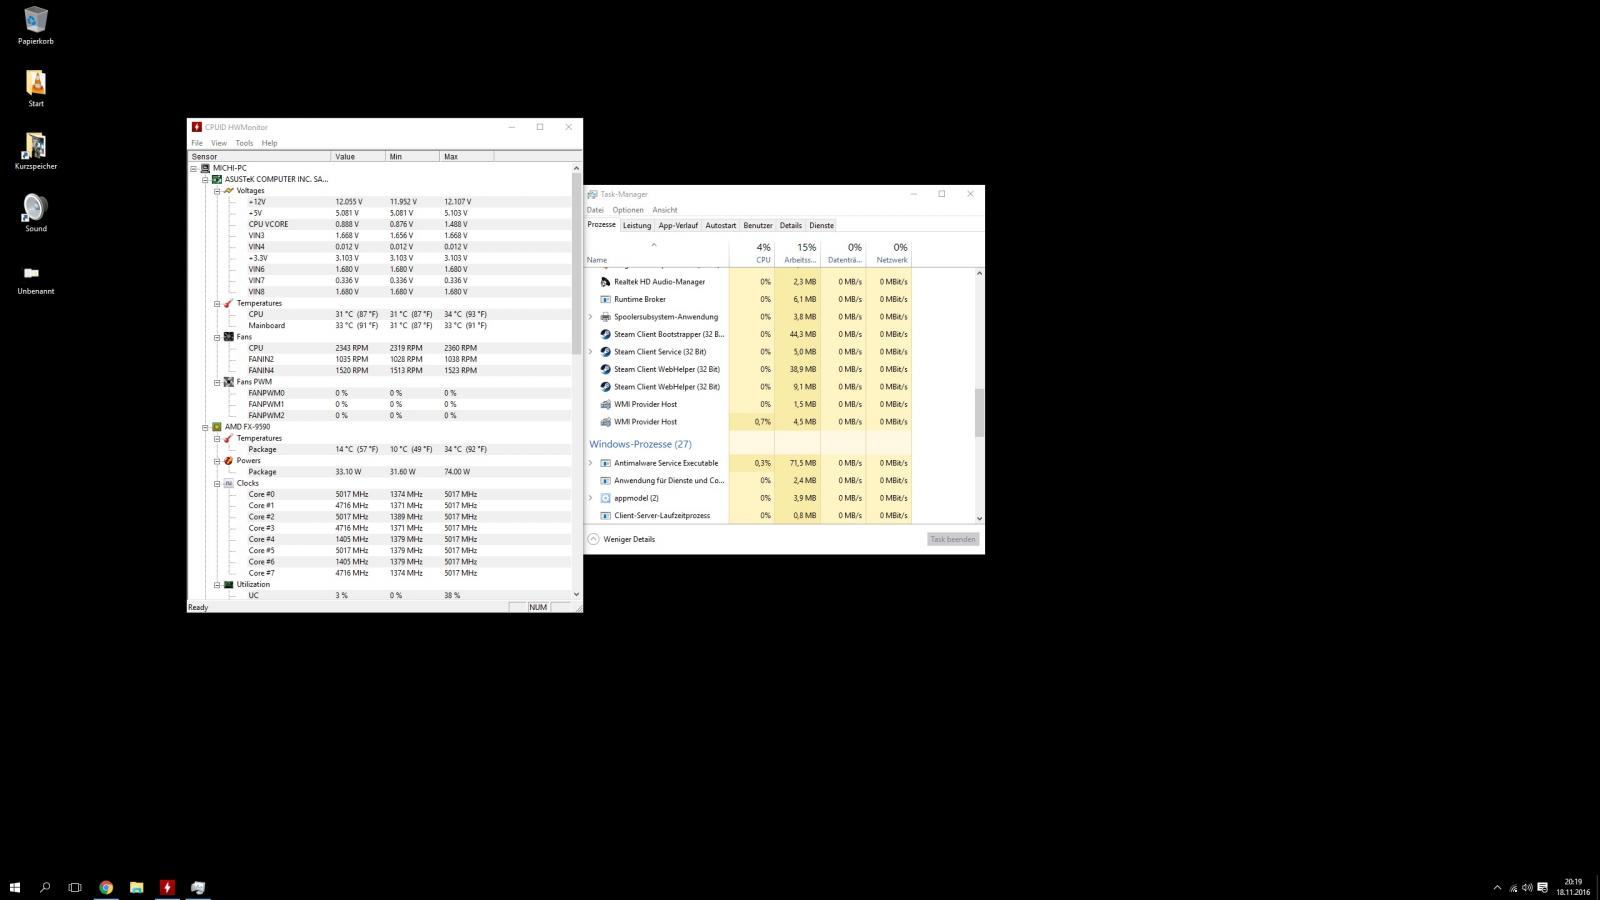Open the Papierkorb desktop icon
Screen dimensions: 1600x900
tap(35, 26)
